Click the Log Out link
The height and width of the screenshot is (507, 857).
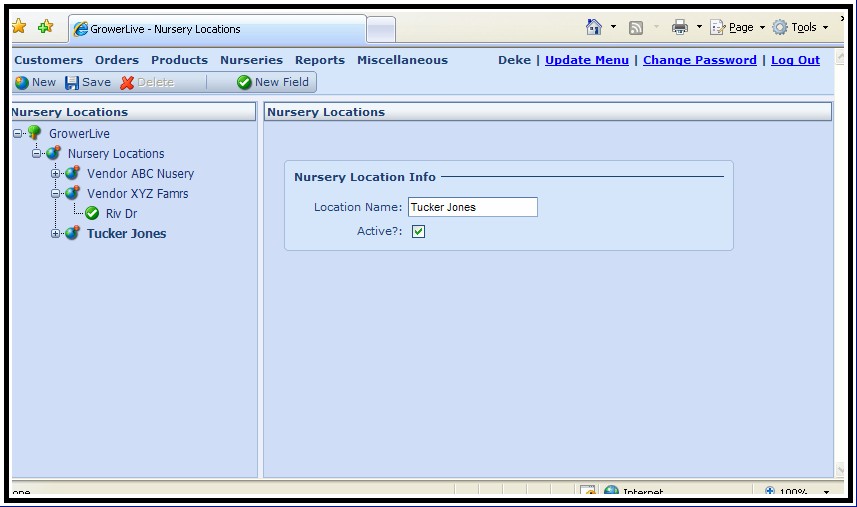(795, 60)
